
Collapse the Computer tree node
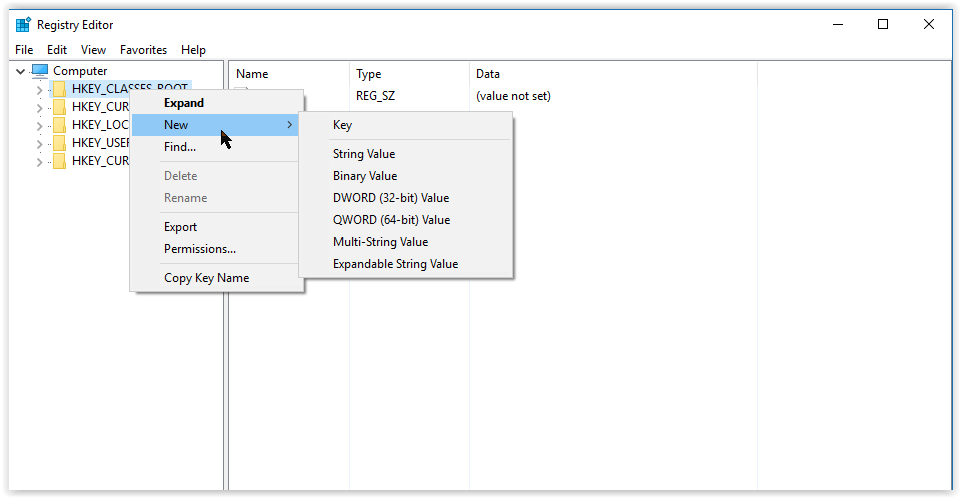point(20,71)
